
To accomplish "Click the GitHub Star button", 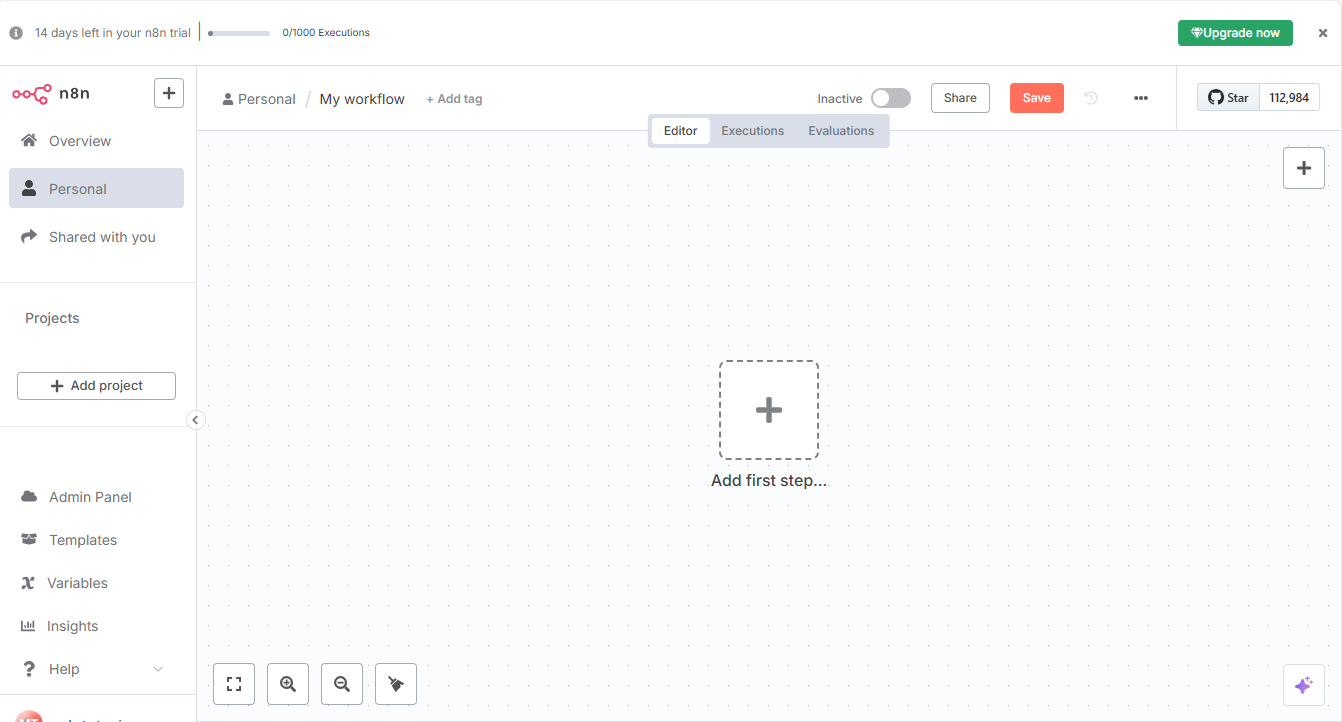I will [1228, 98].
